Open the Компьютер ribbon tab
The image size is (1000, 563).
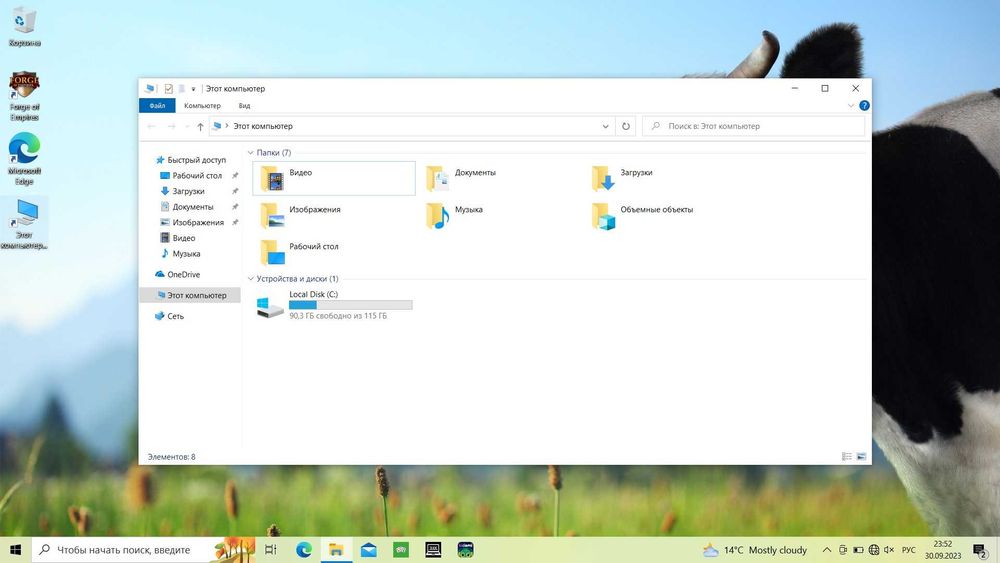pyautogui.click(x=202, y=106)
